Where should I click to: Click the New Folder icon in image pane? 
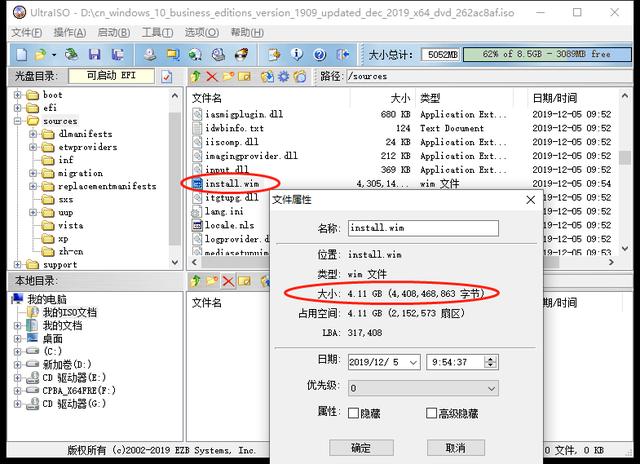coord(228,76)
